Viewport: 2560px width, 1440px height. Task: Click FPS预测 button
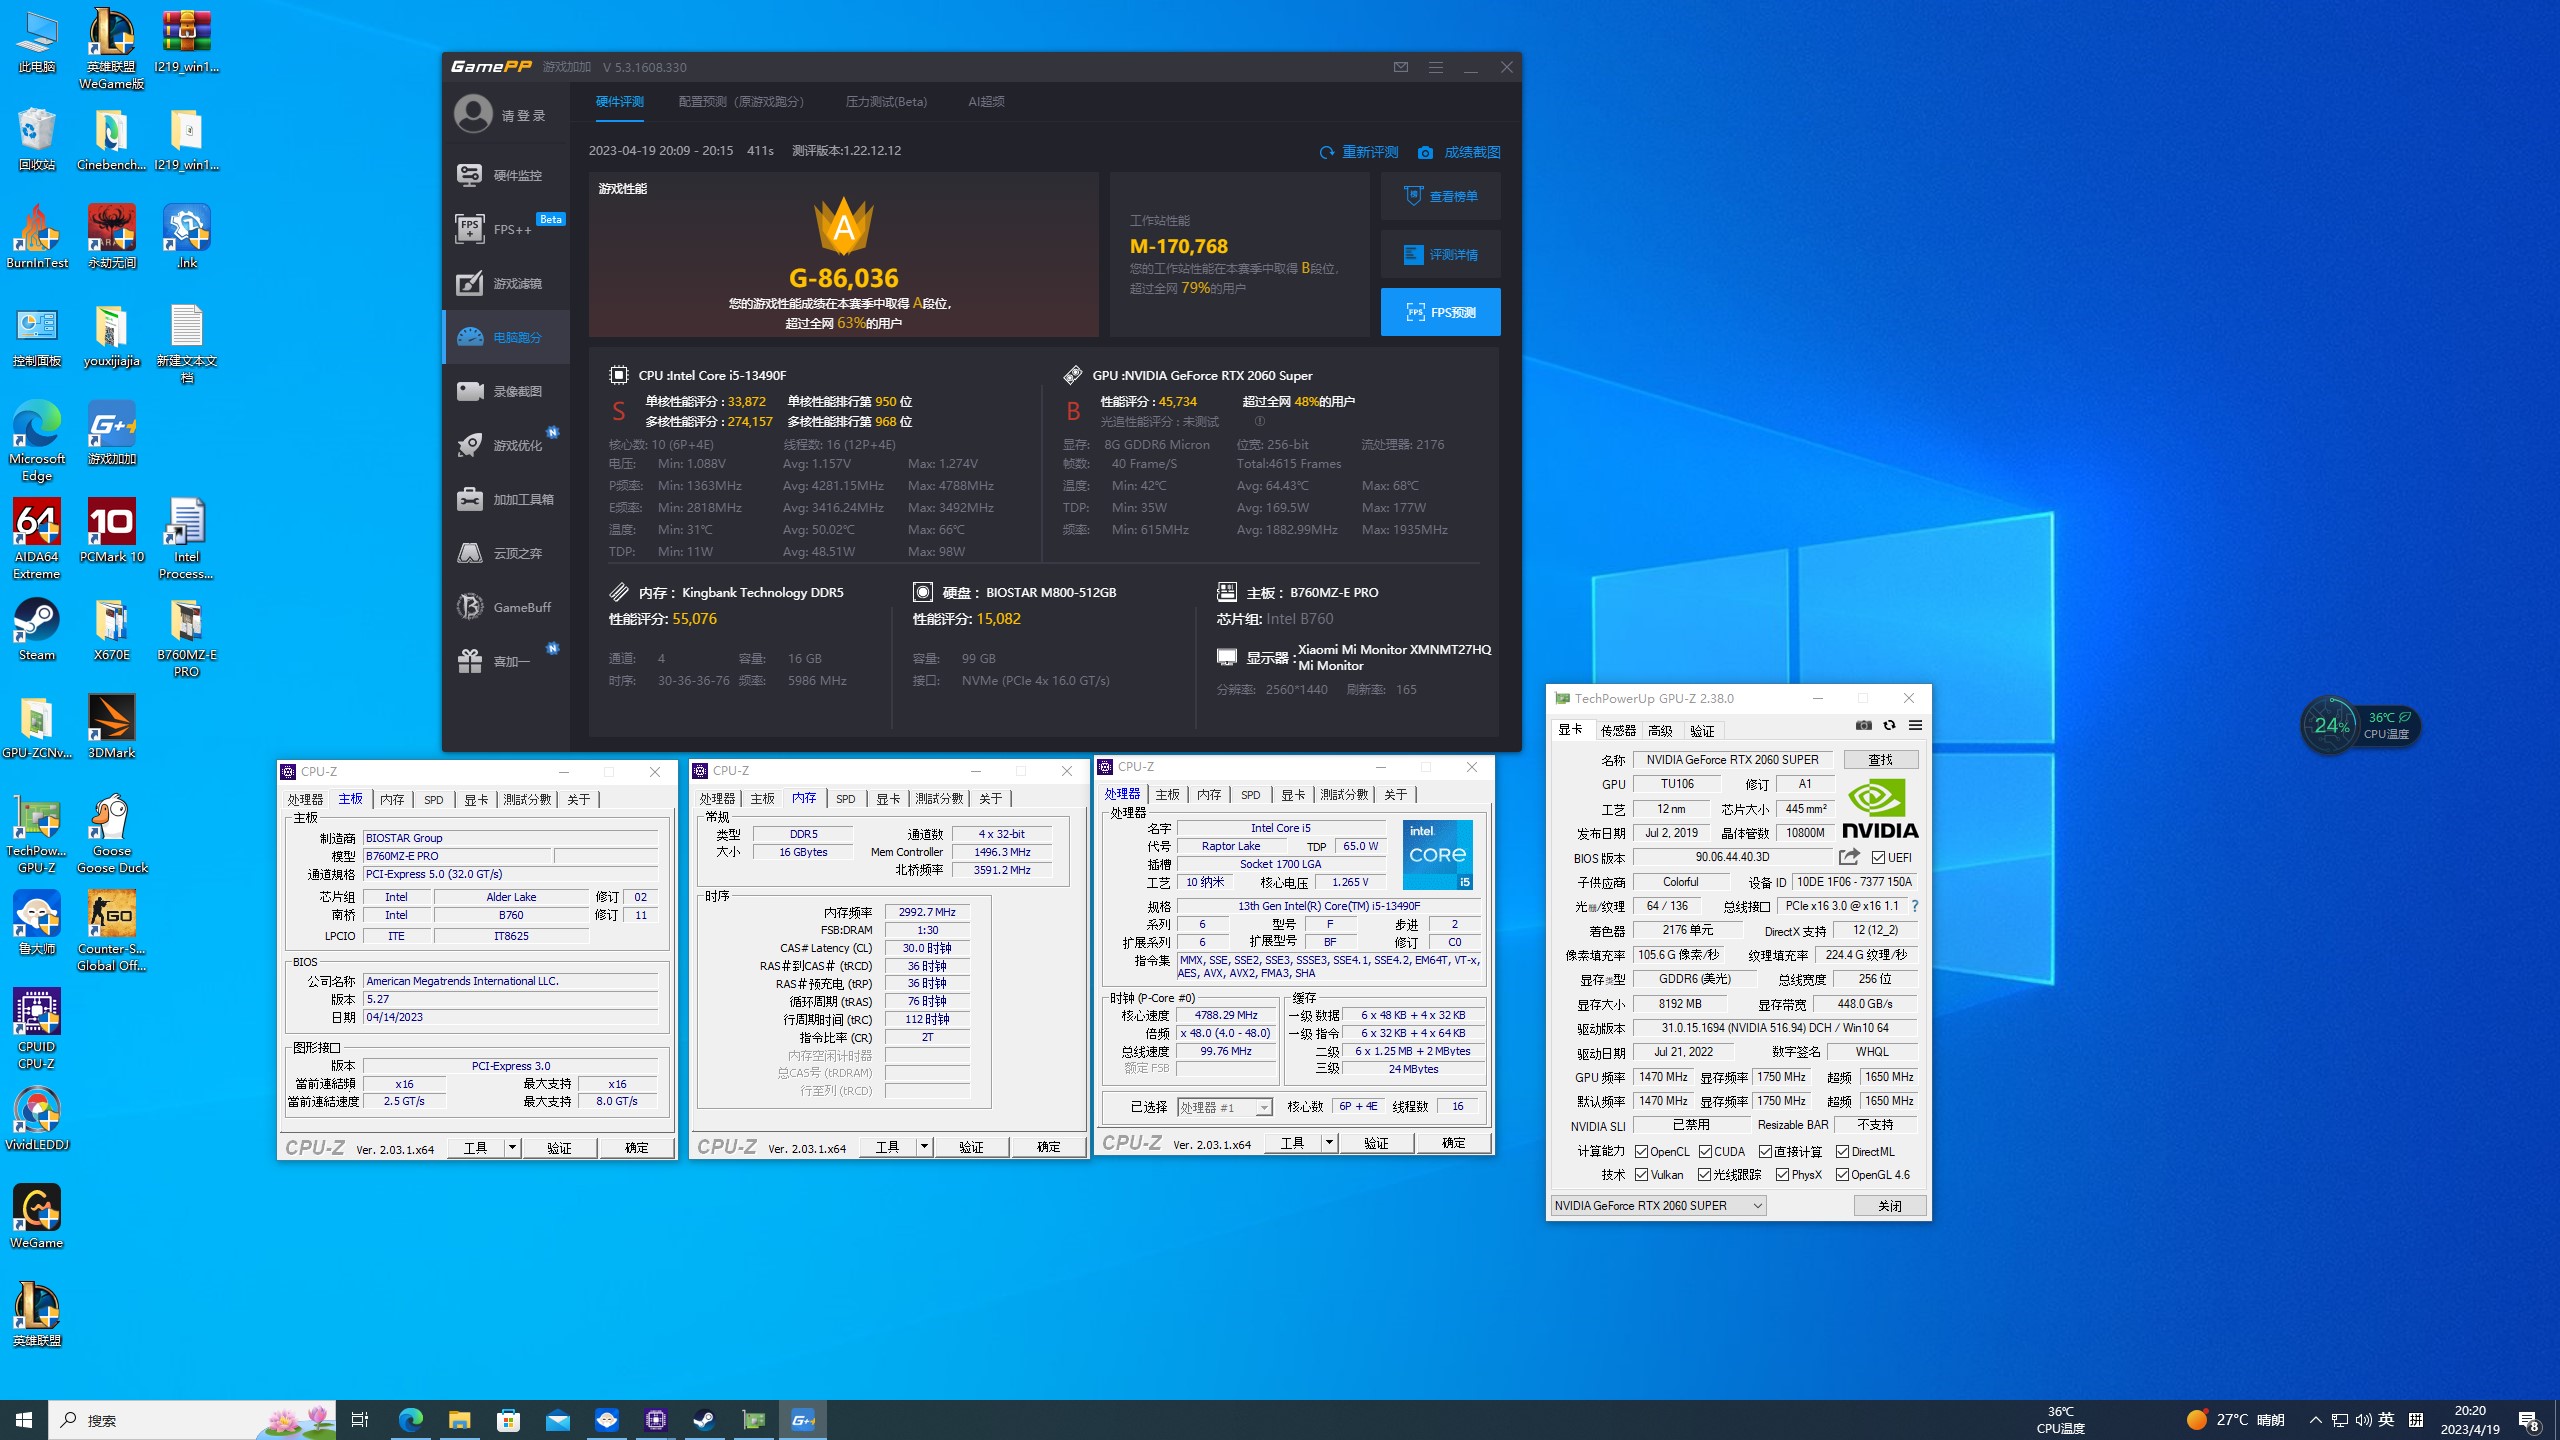click(1440, 312)
